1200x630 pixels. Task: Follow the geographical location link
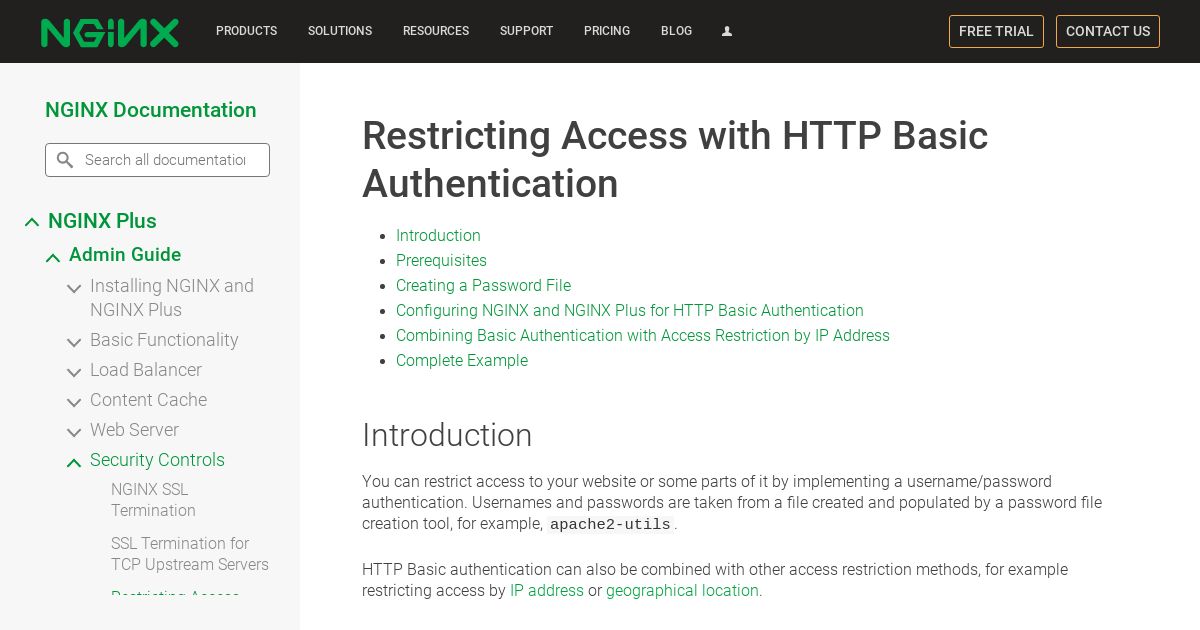click(x=682, y=590)
